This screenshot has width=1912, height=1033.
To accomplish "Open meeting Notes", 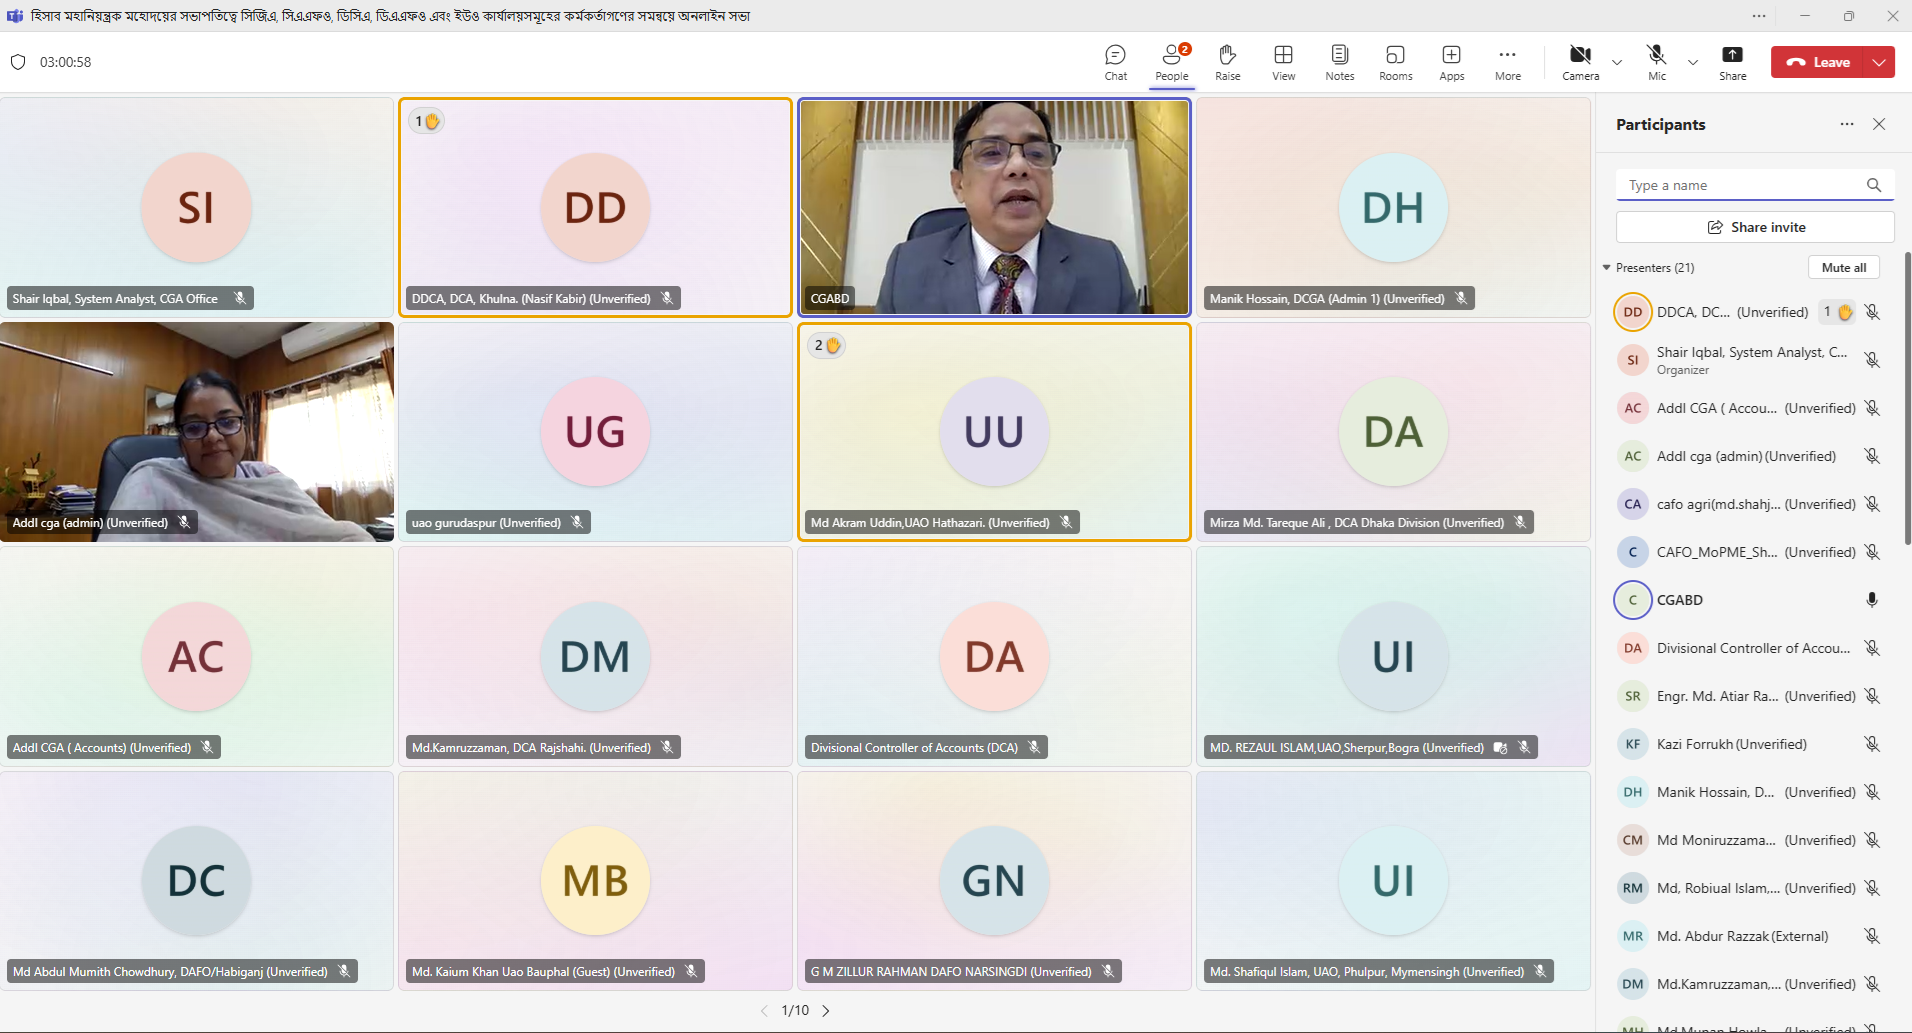I will [1339, 62].
